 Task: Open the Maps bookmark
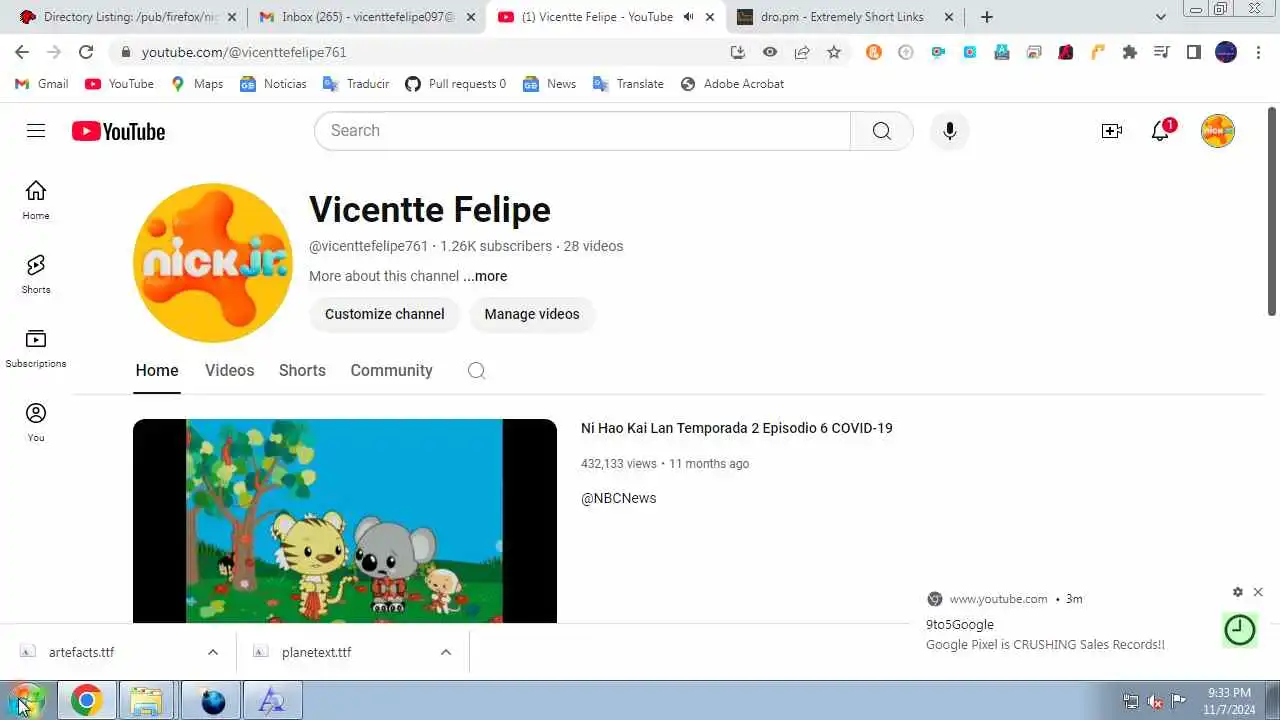197,84
